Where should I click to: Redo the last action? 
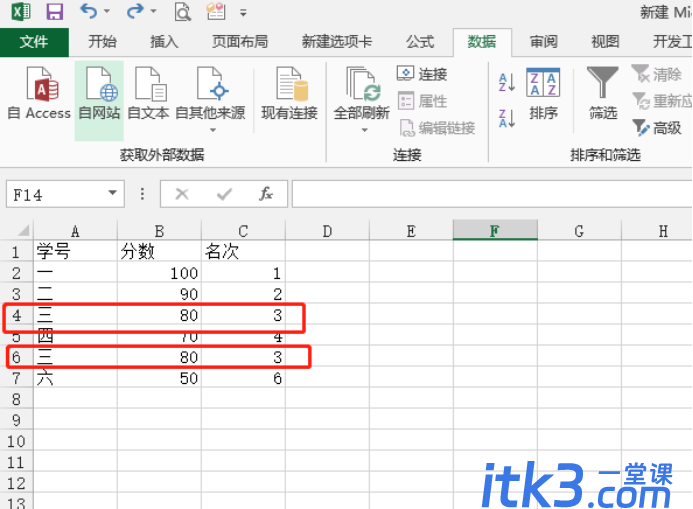pos(135,11)
